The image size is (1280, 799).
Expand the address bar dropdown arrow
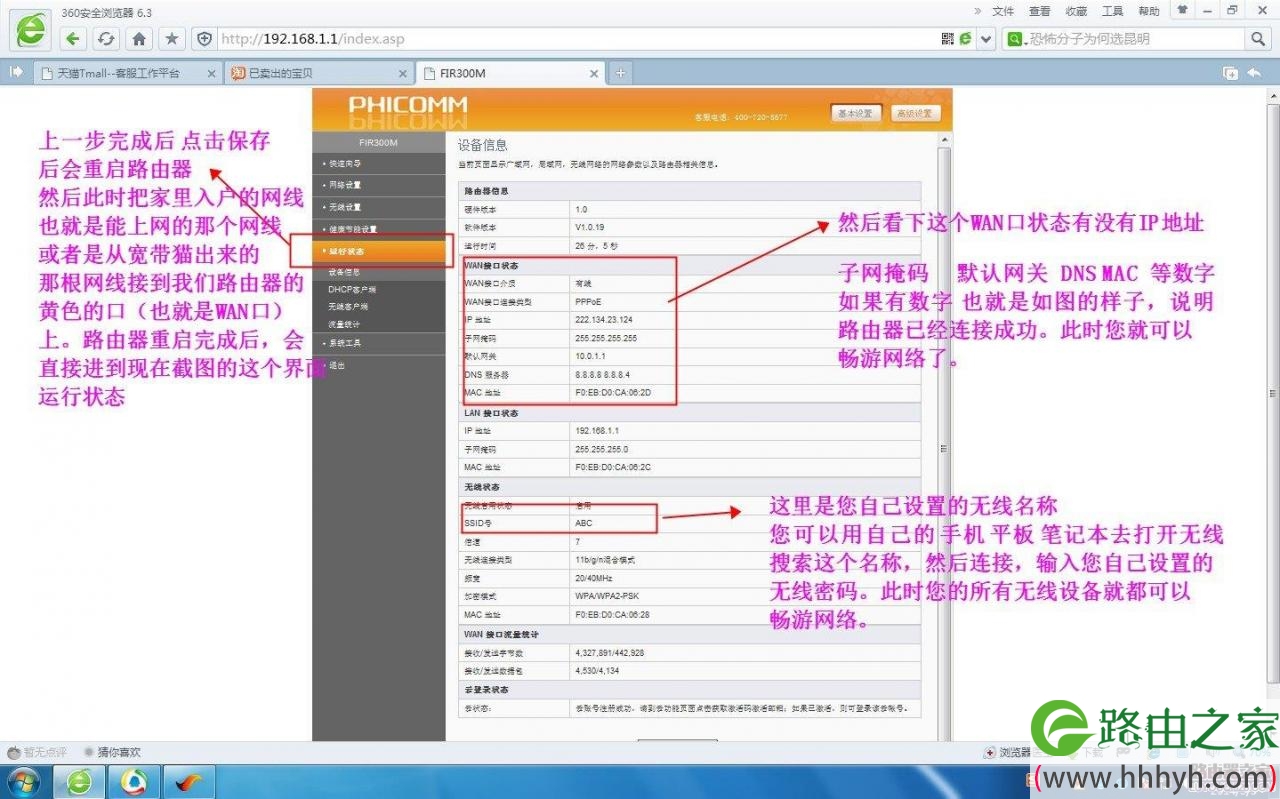(x=986, y=39)
